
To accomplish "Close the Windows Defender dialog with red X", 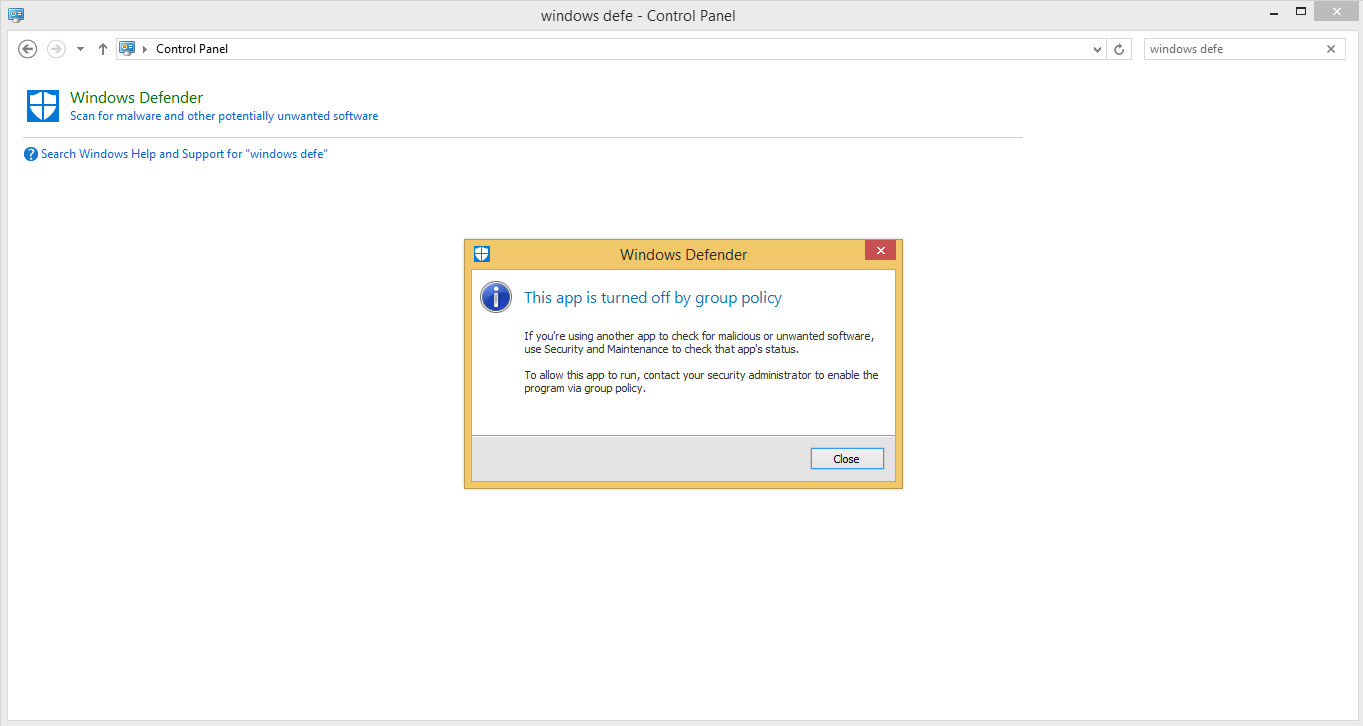I will click(880, 251).
